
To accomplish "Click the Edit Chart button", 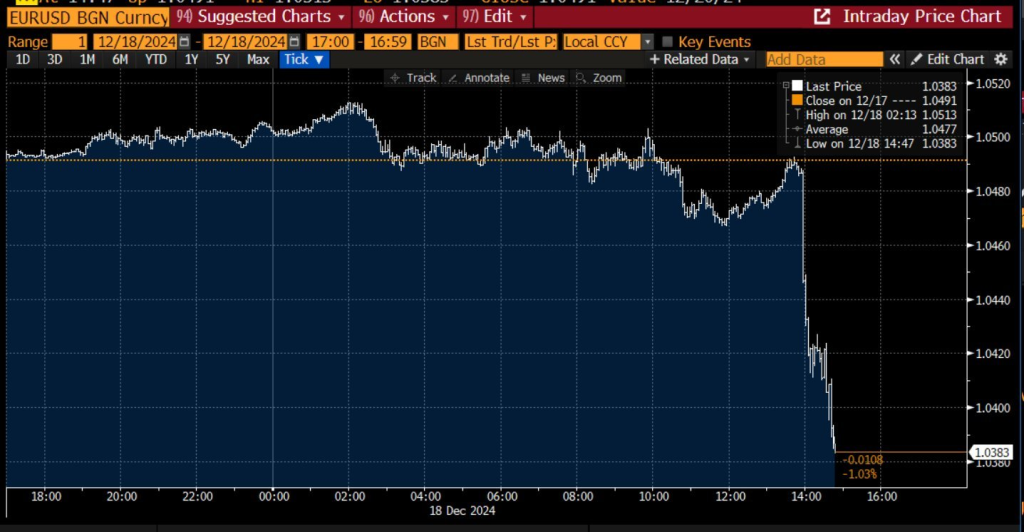I will 947,59.
